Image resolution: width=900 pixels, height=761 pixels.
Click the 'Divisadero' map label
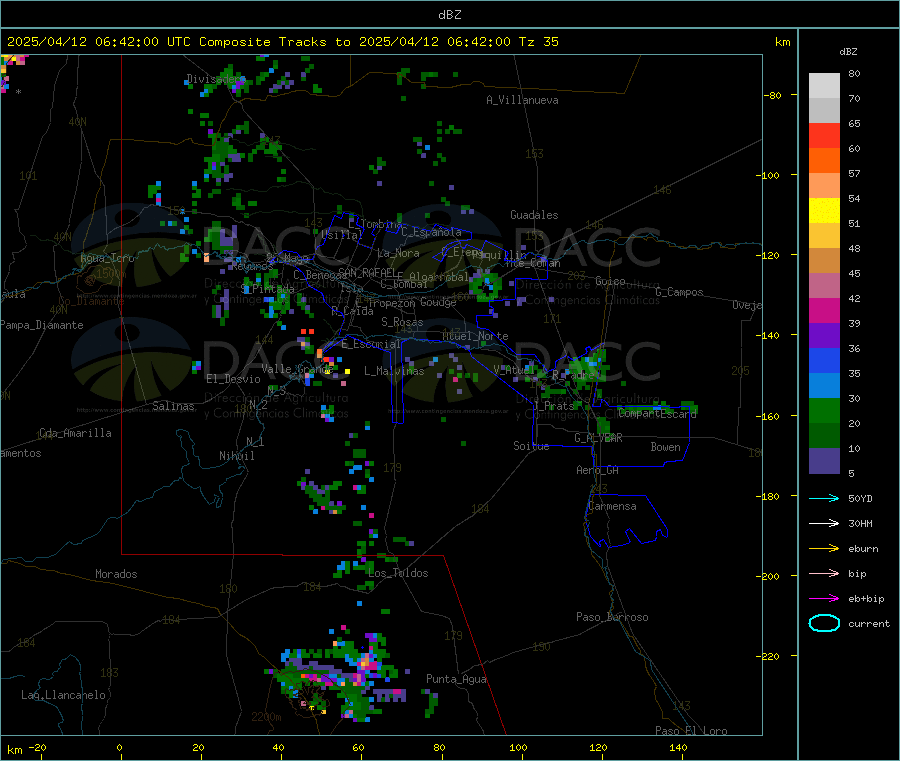[215, 79]
